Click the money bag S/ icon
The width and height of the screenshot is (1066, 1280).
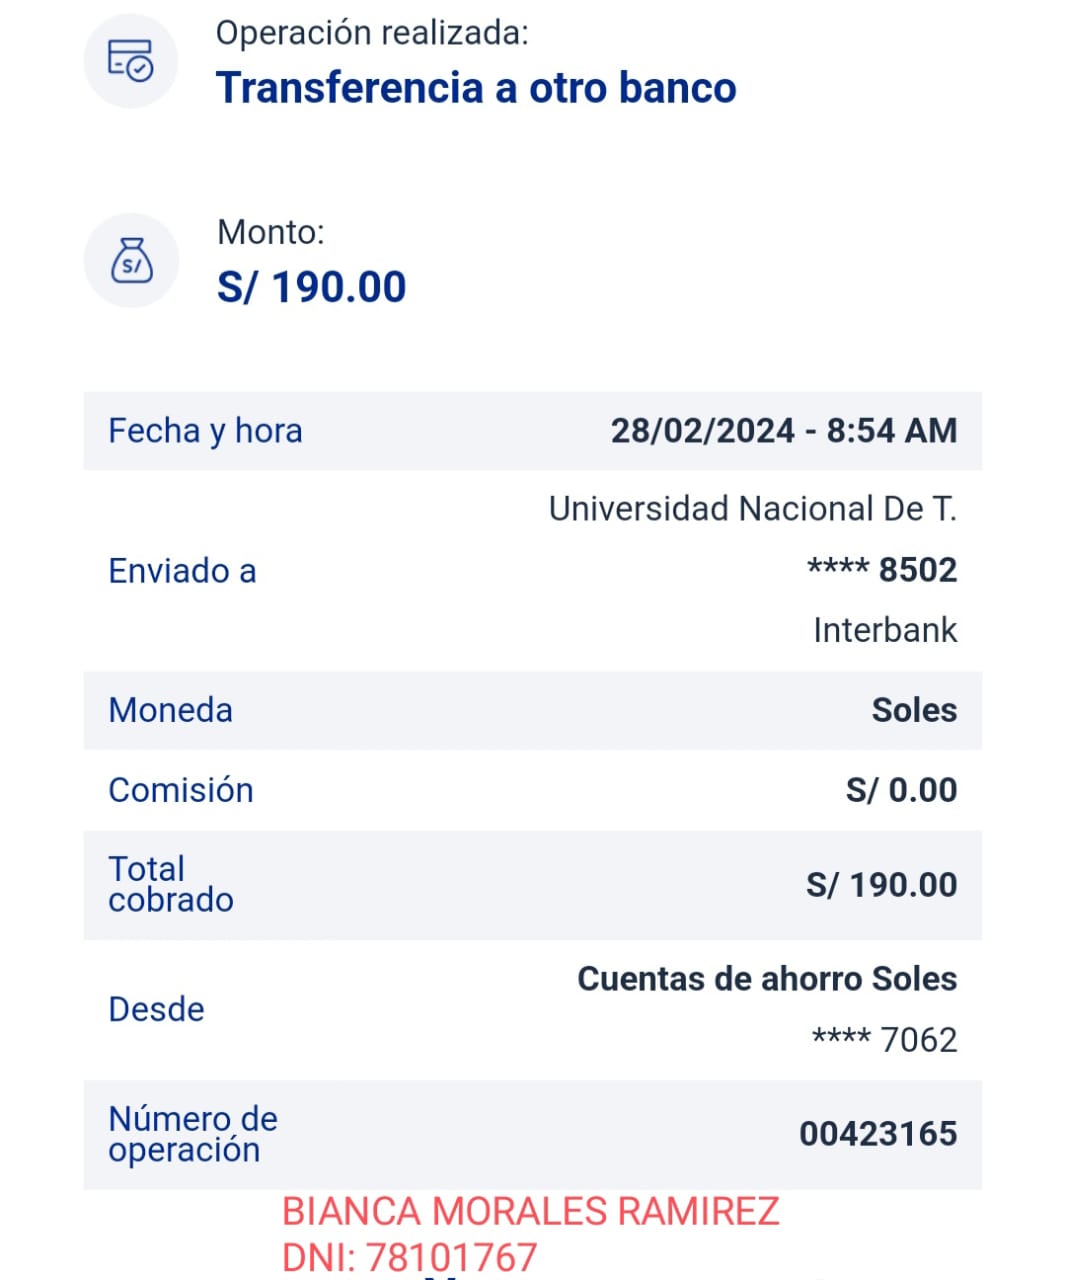(131, 260)
